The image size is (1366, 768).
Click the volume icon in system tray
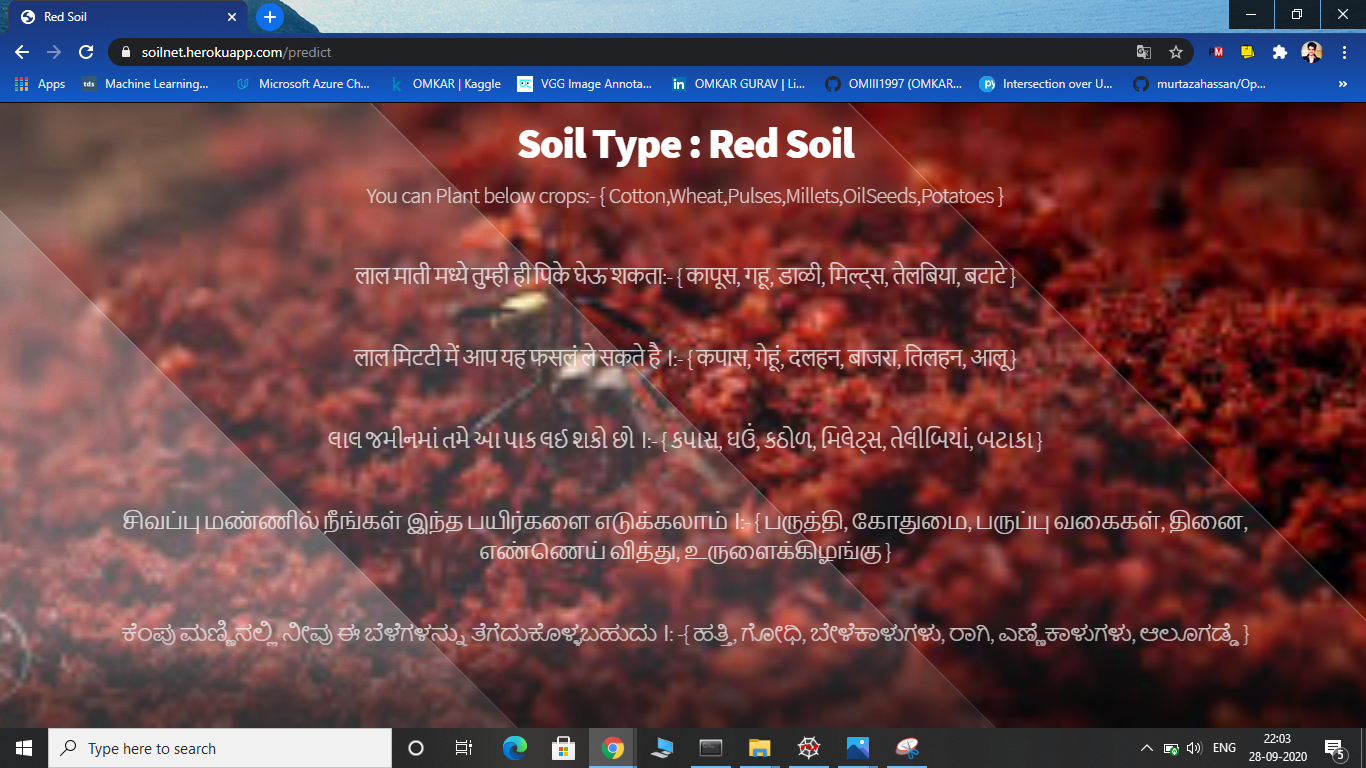pyautogui.click(x=1194, y=748)
